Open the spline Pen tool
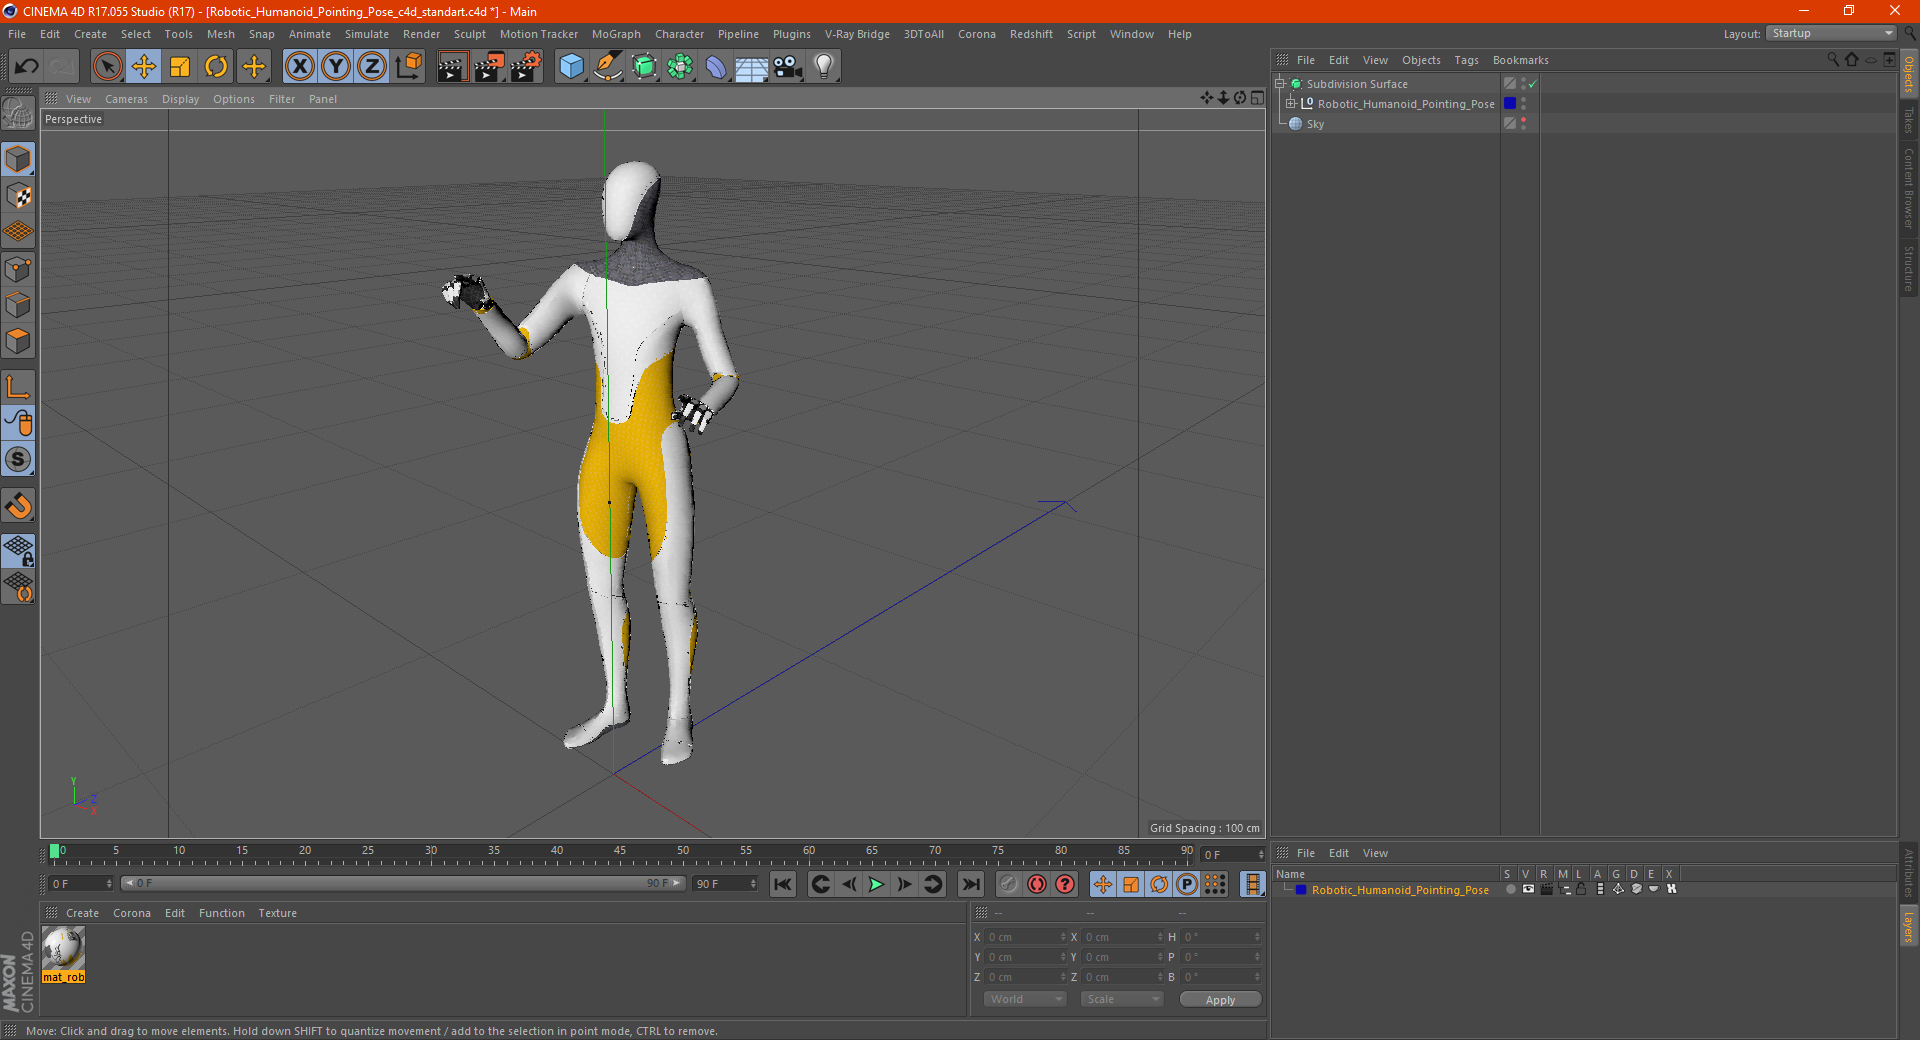Viewport: 1920px width, 1040px height. pyautogui.click(x=608, y=67)
